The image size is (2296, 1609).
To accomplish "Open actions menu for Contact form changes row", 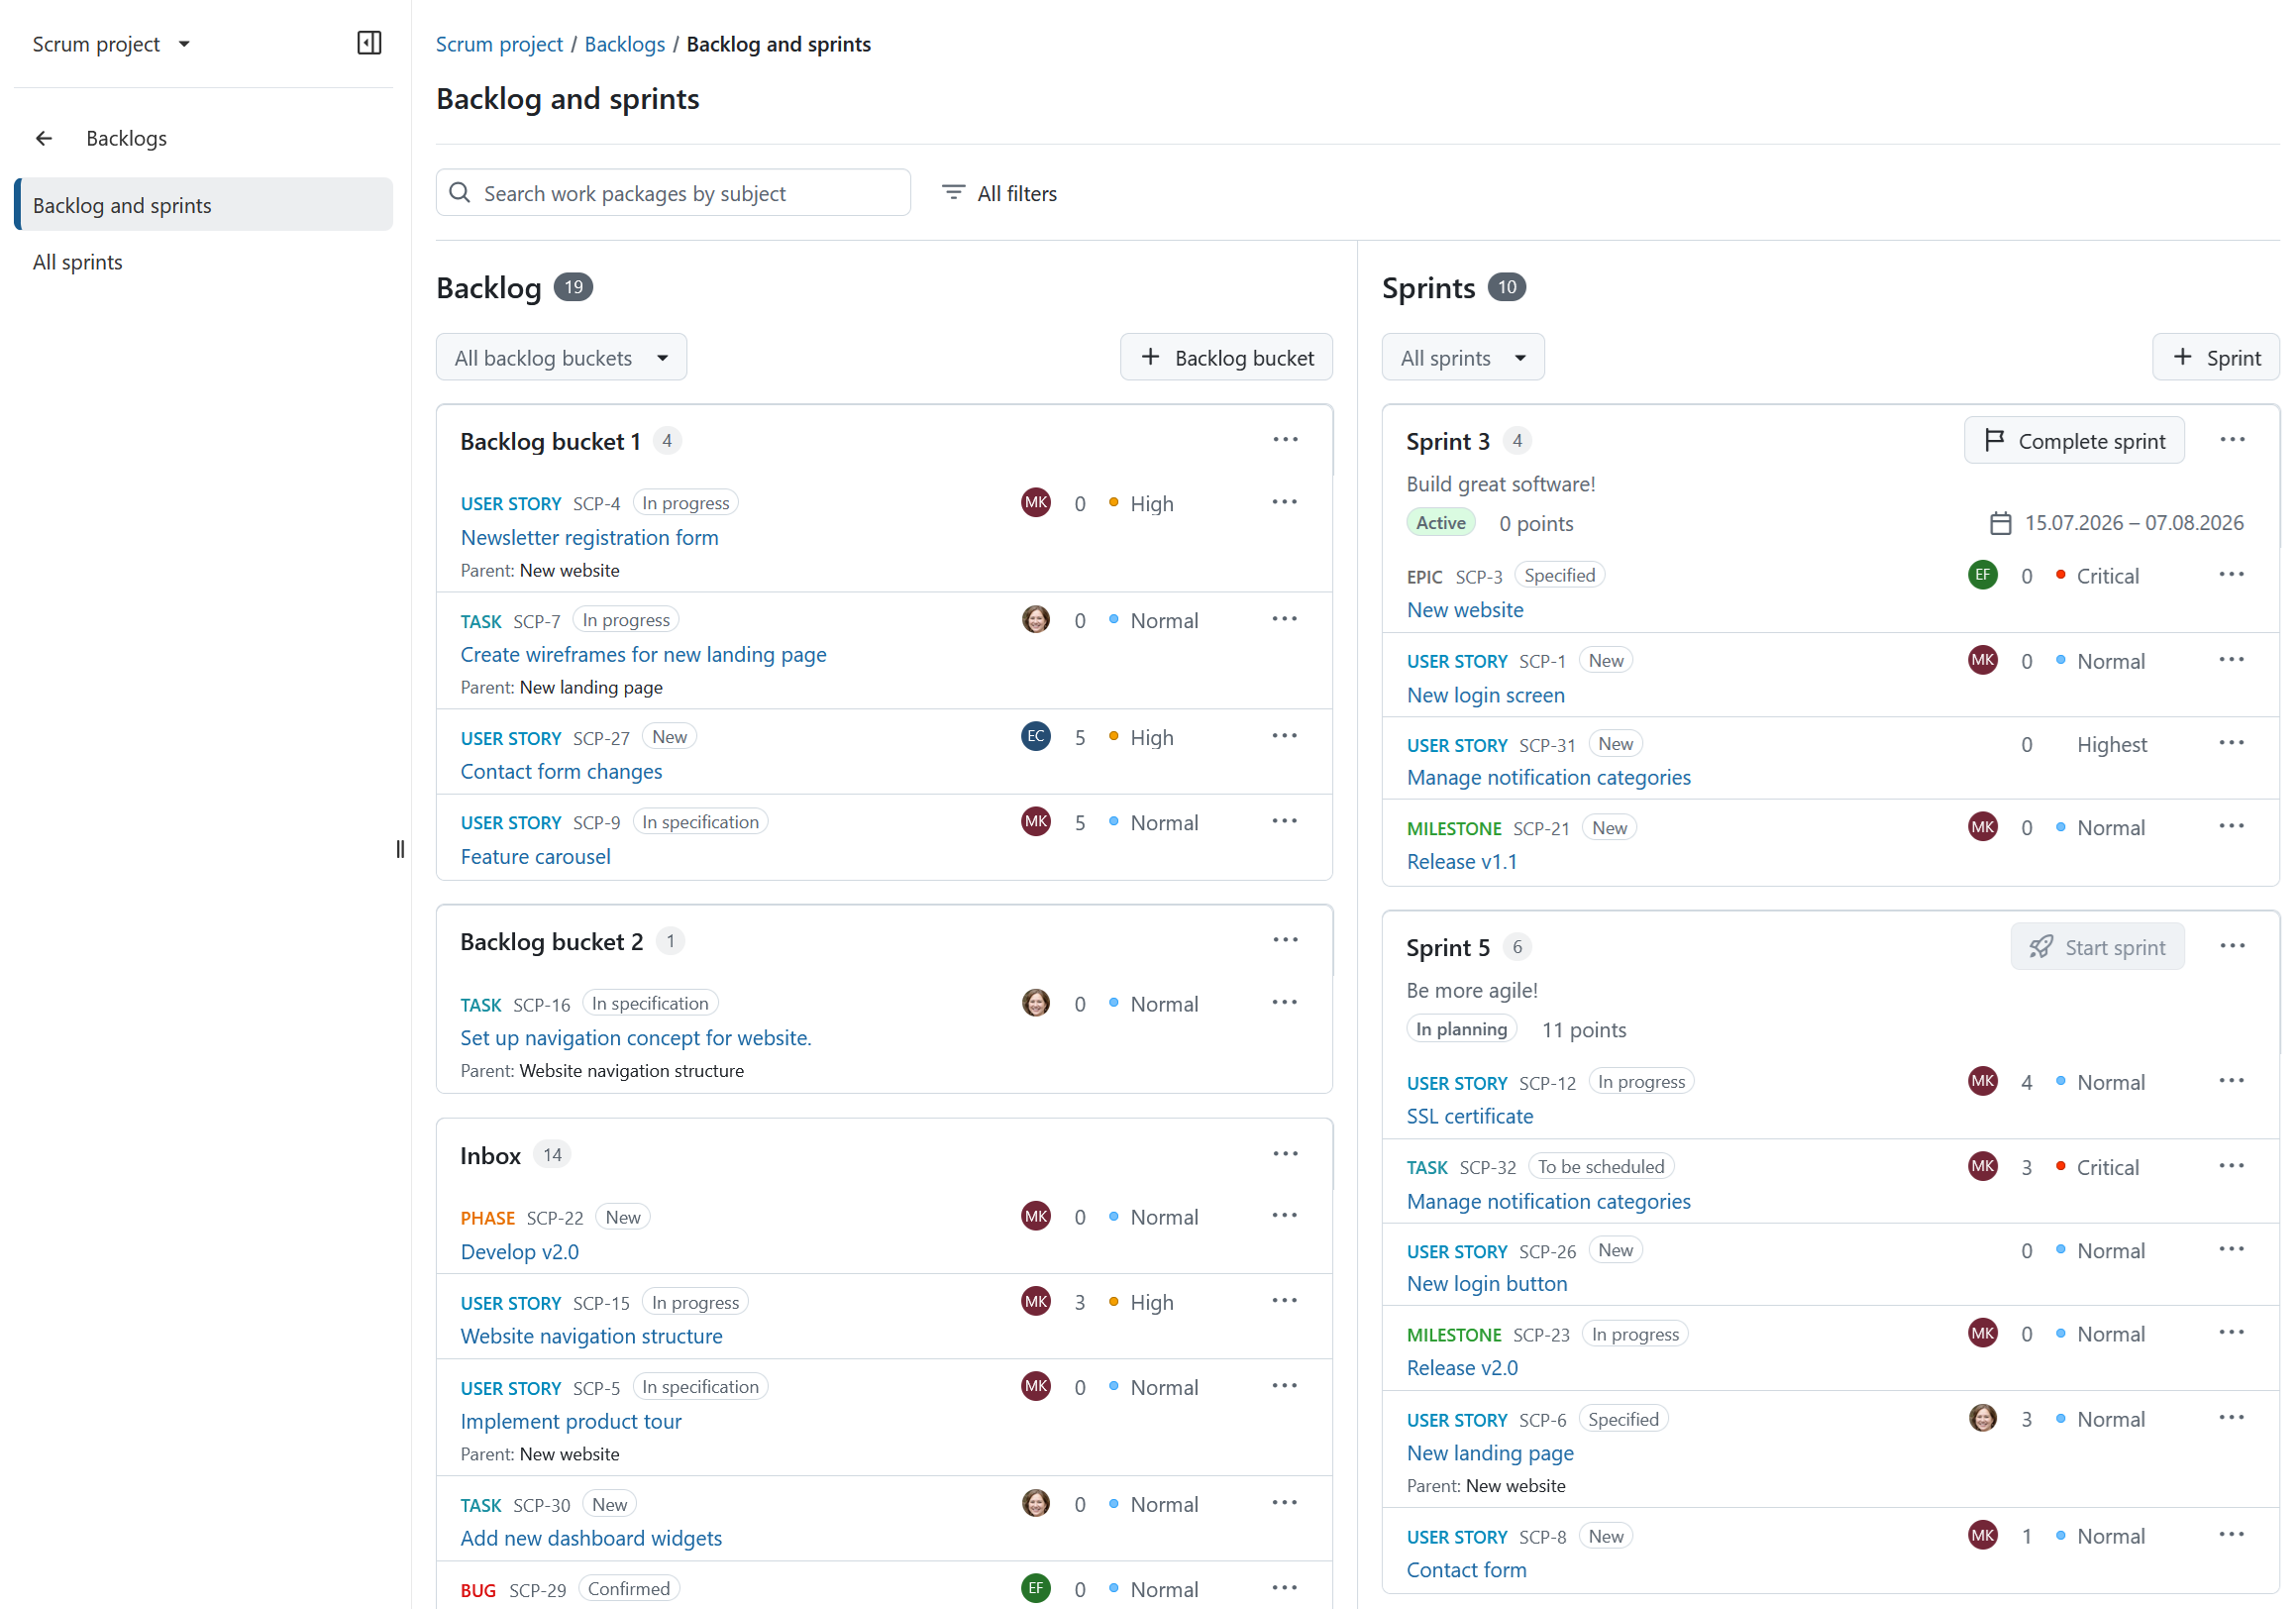I will click(1284, 736).
